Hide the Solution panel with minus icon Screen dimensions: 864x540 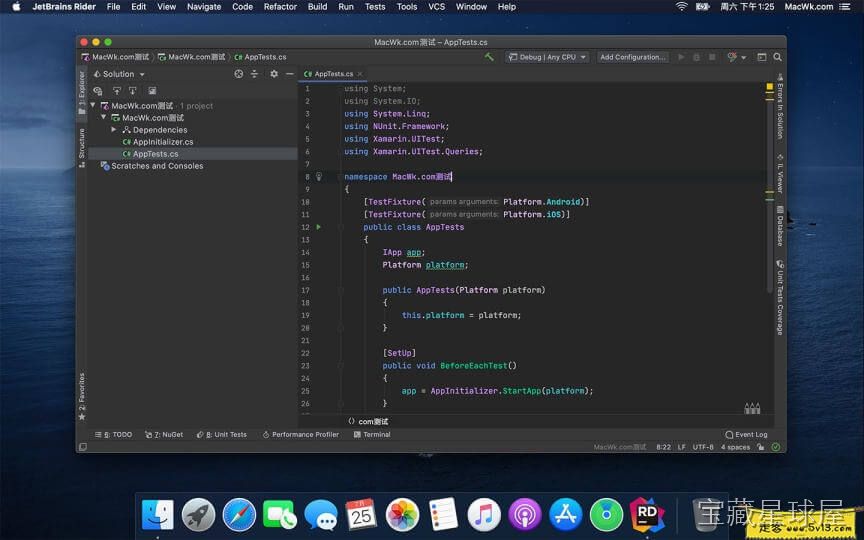pyautogui.click(x=289, y=74)
